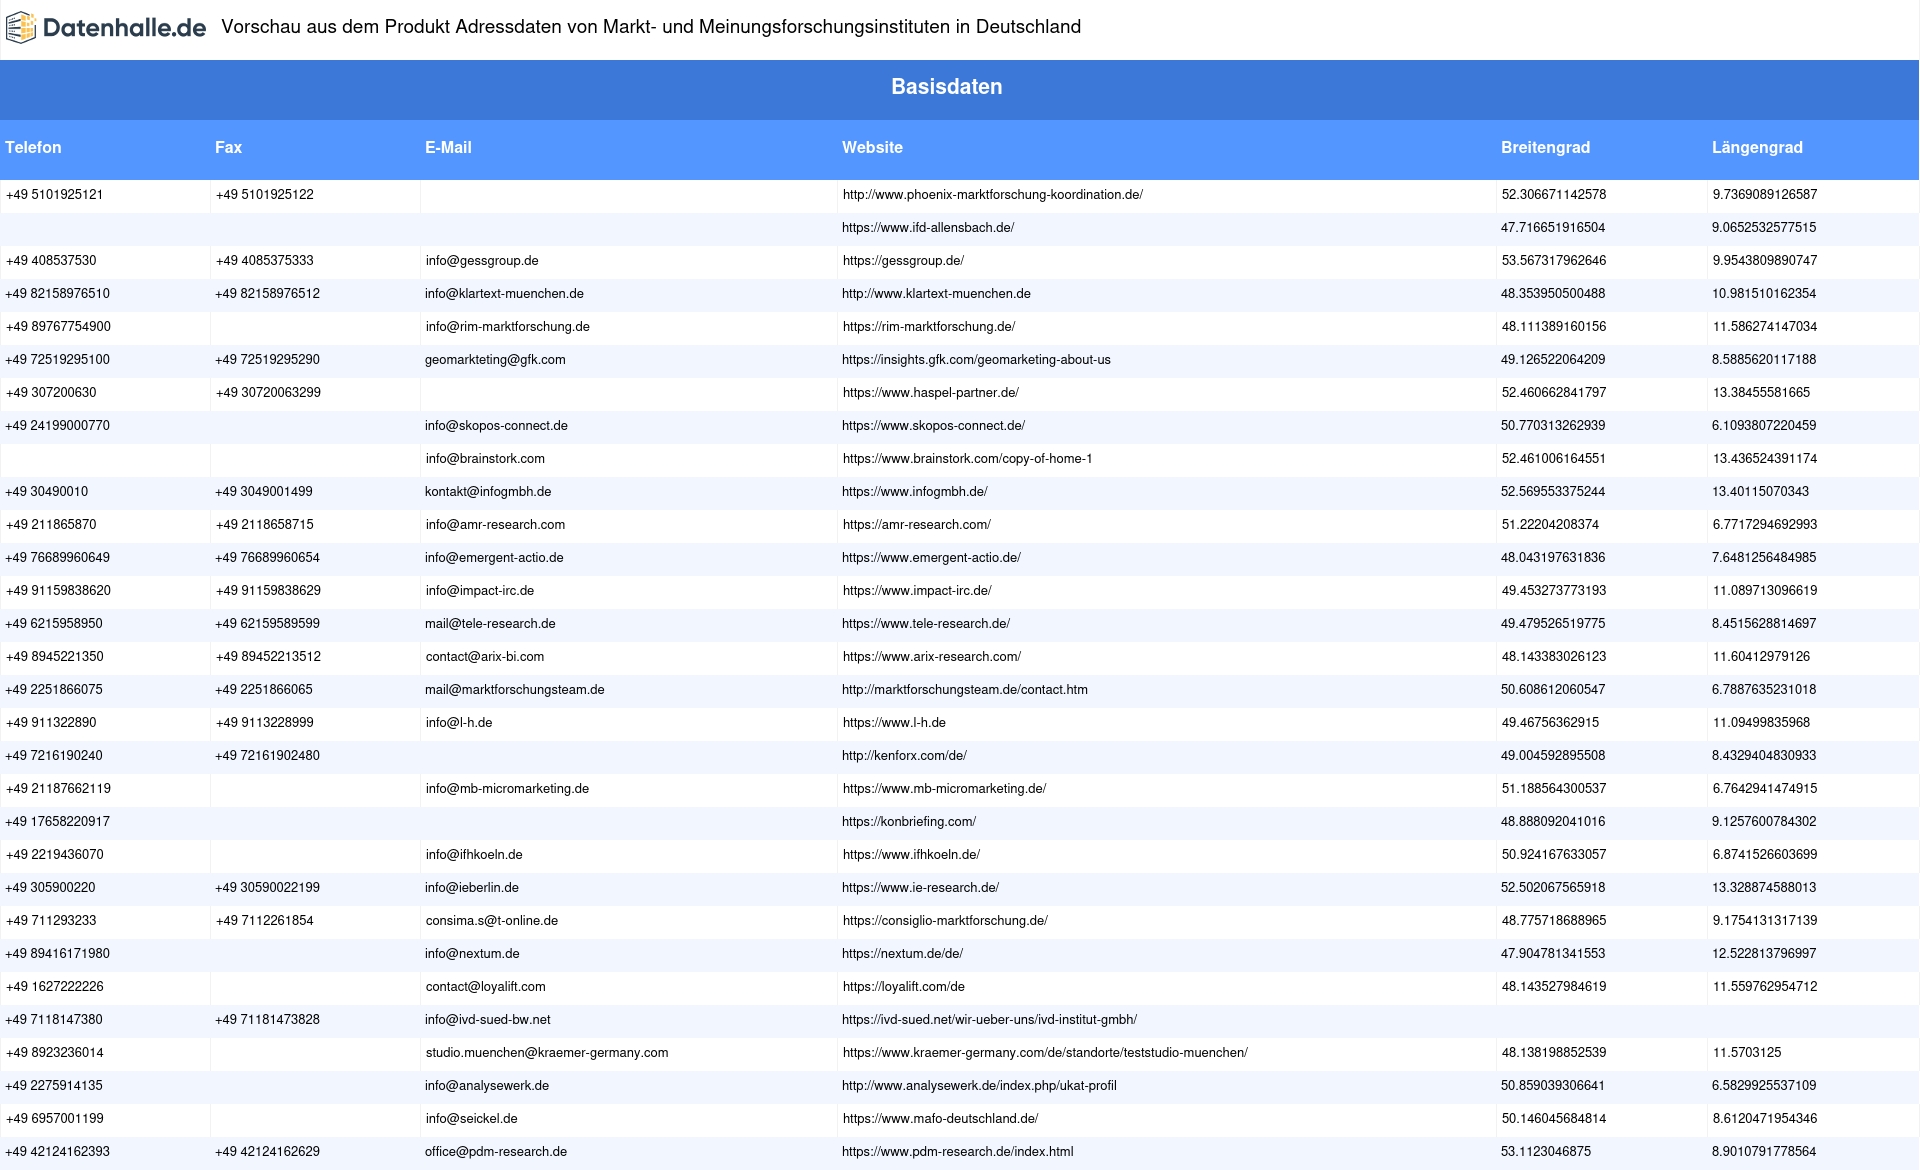Click the info@klartext-muenchen.de email

[x=504, y=294]
